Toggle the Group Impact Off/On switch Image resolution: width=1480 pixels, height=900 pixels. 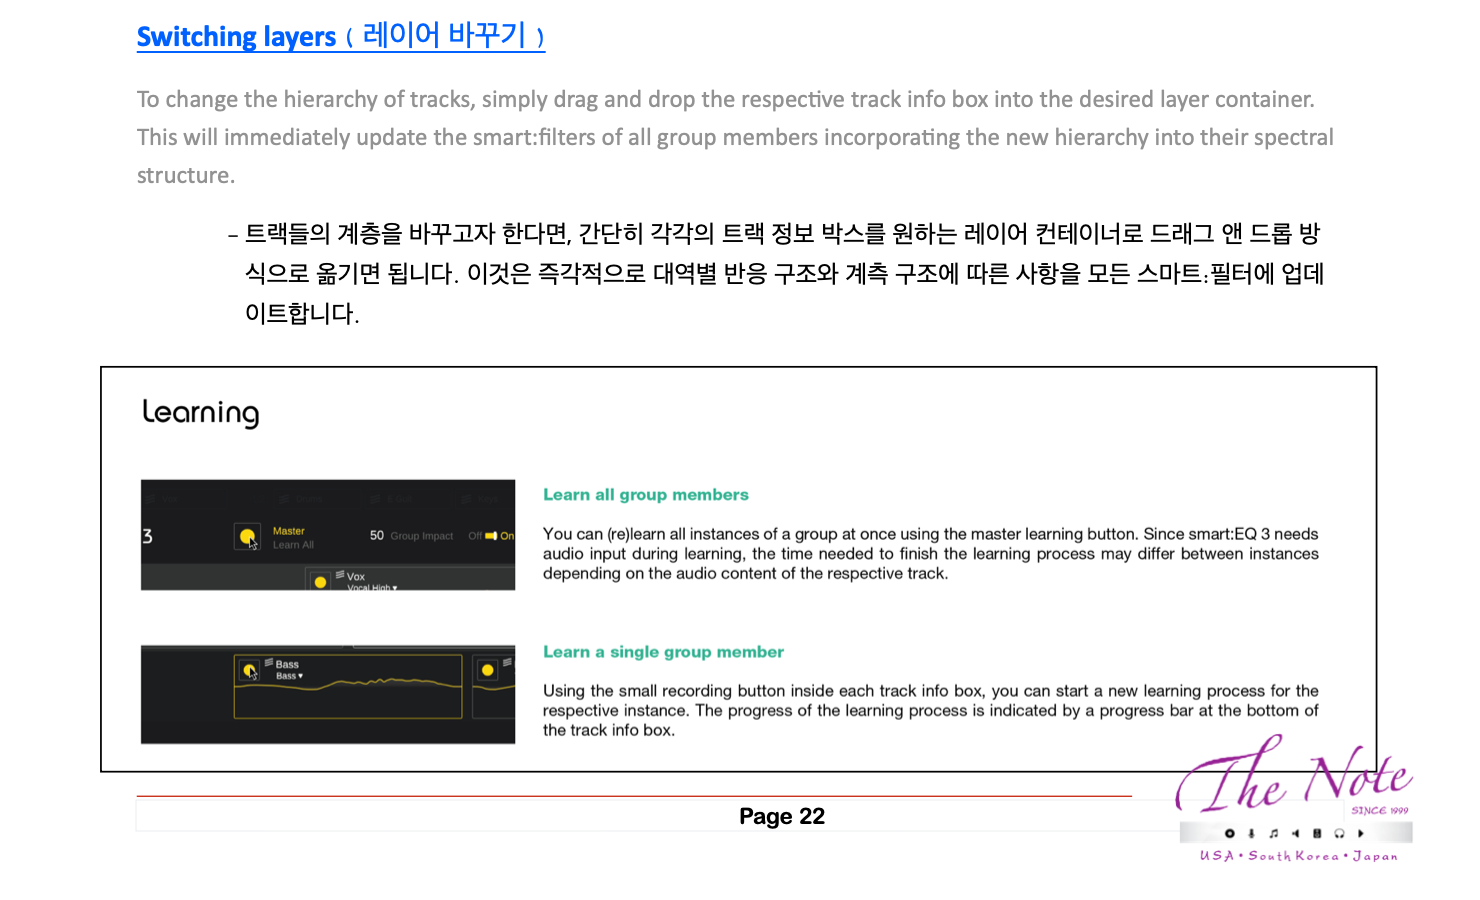(491, 536)
